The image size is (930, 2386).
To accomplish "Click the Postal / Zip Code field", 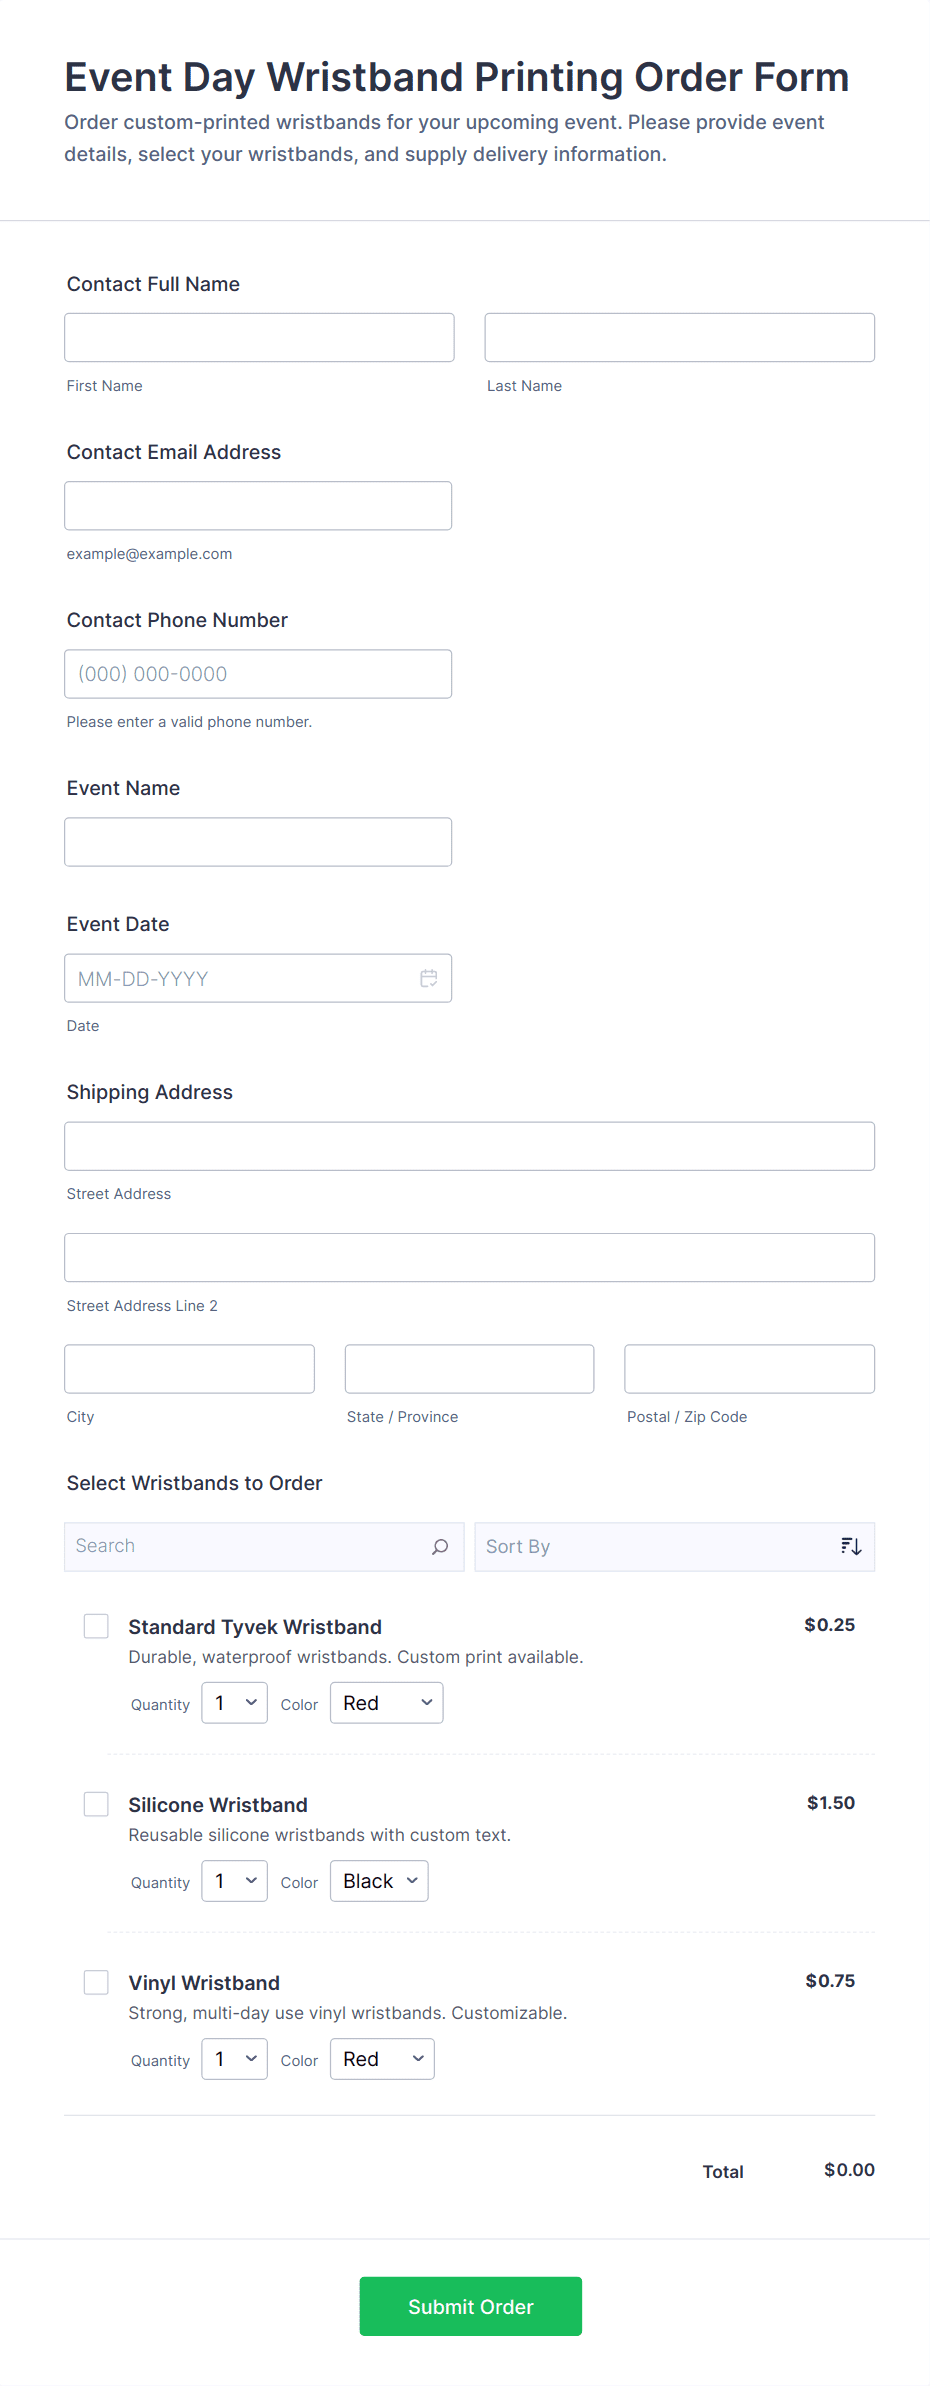I will (x=749, y=1369).
